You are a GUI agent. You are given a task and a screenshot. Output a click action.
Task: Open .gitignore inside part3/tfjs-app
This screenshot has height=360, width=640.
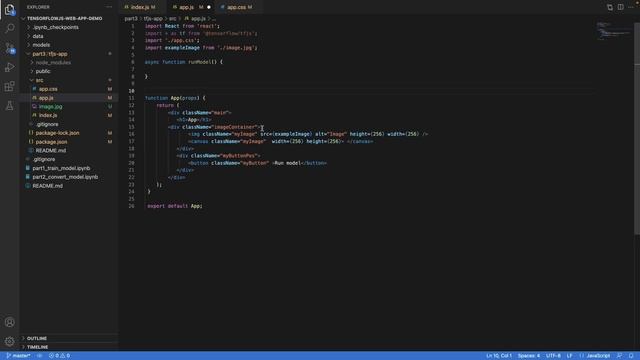(47, 124)
